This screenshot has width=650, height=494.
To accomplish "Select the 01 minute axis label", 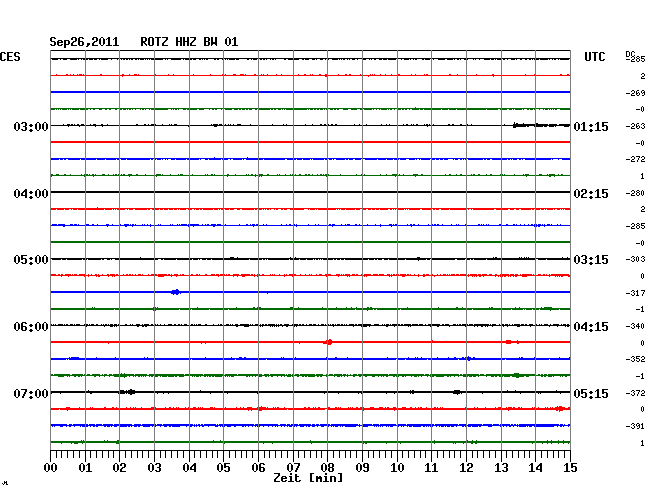I will coord(85,468).
